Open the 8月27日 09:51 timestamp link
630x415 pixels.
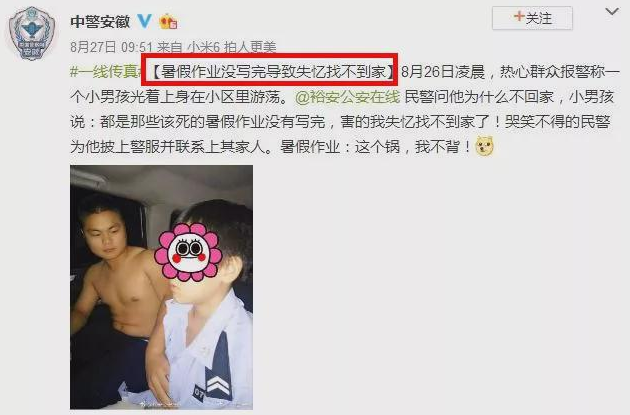pyautogui.click(x=111, y=47)
